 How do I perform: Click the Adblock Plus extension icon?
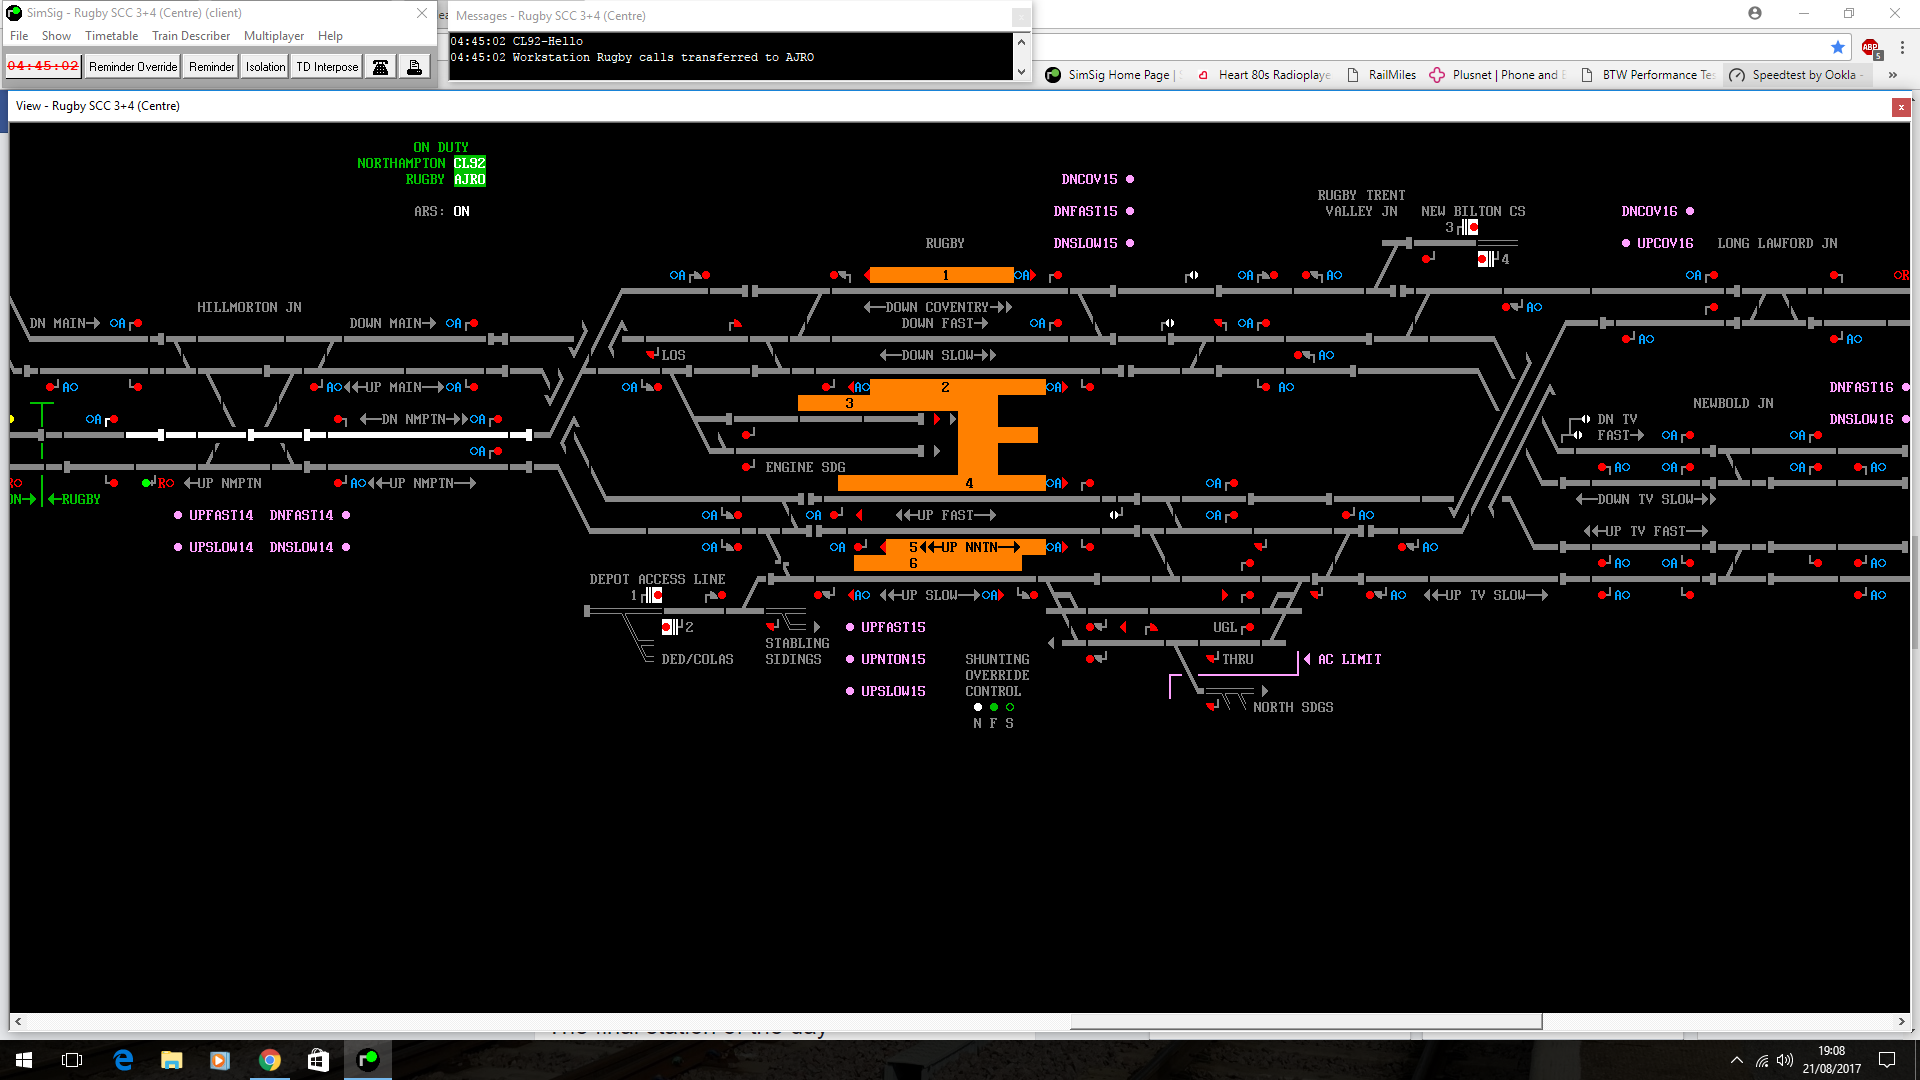1871,47
